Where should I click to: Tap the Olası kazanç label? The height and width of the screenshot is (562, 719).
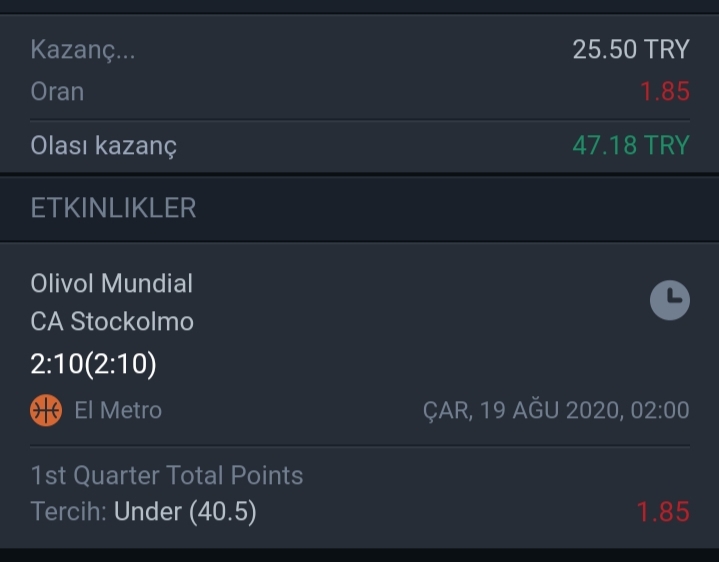point(104,146)
